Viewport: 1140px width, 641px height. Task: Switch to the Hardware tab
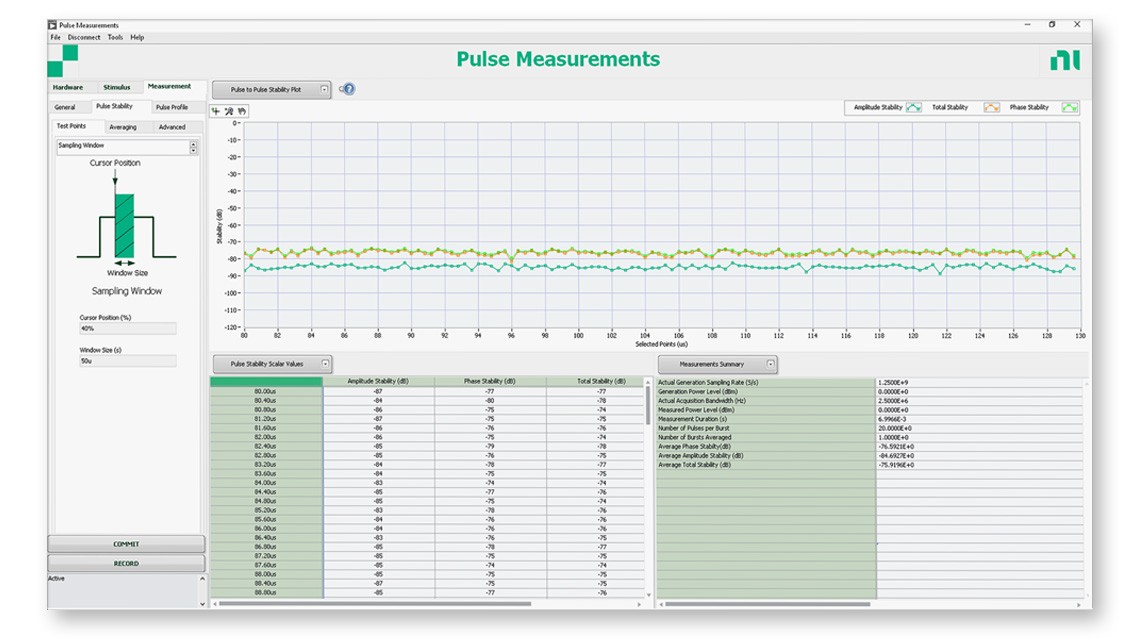pyautogui.click(x=68, y=87)
